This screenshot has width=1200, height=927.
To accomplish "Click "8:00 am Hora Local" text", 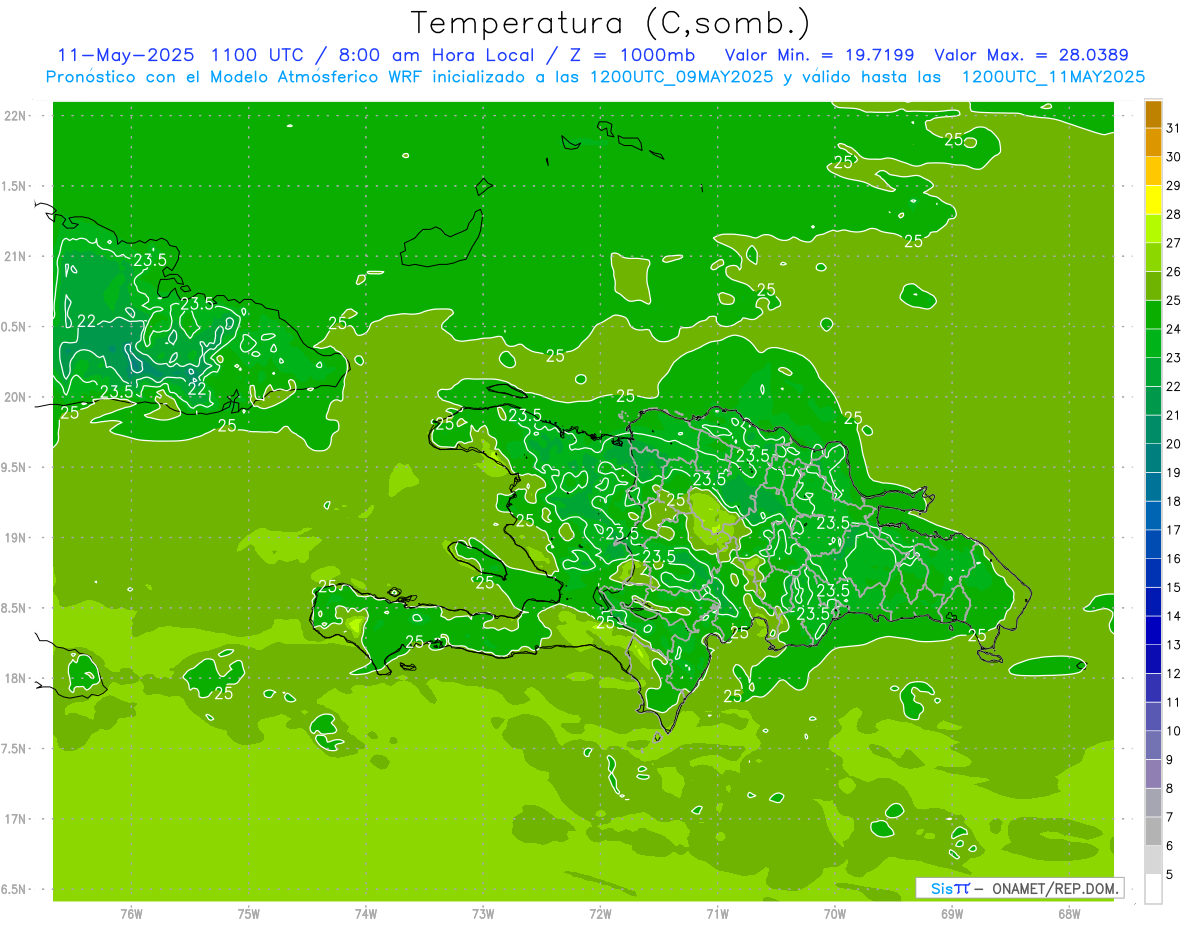I will pos(437,56).
